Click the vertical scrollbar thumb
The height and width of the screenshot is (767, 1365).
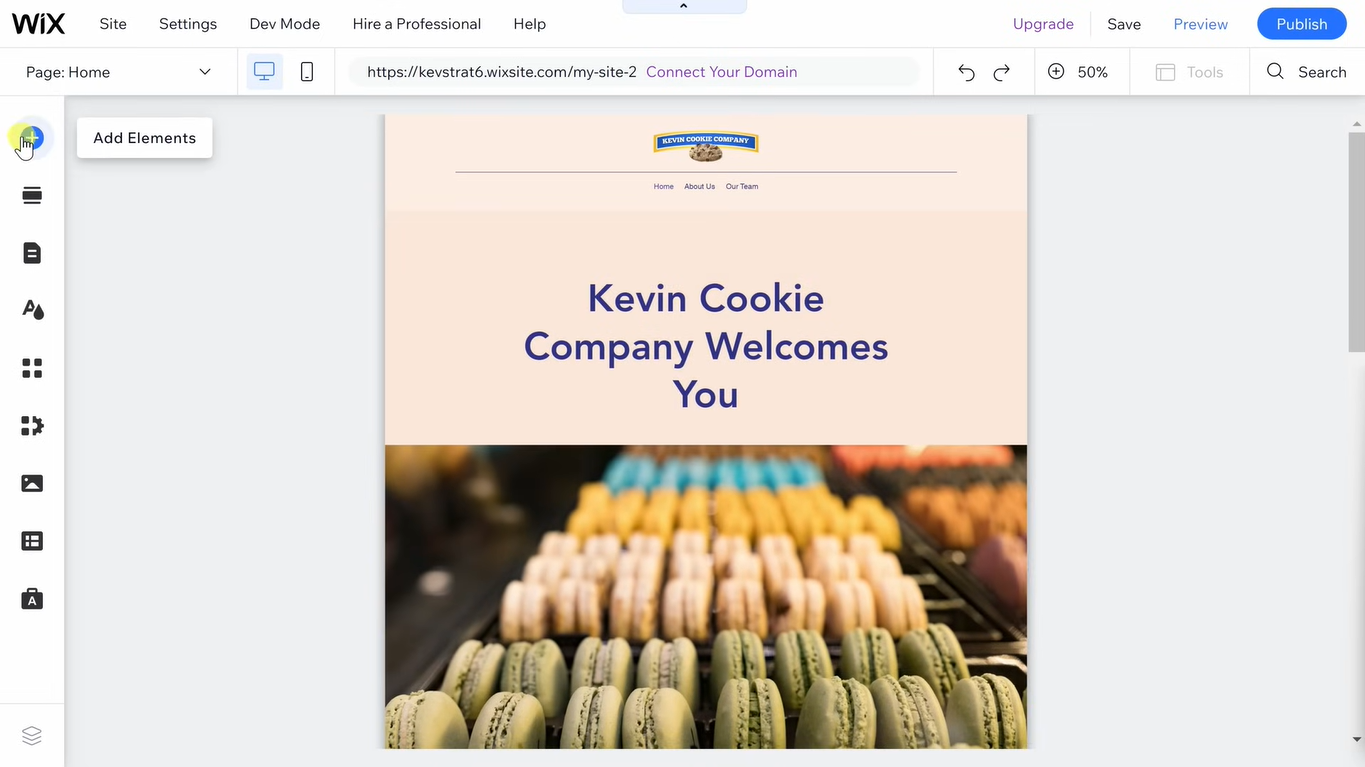1356,242
